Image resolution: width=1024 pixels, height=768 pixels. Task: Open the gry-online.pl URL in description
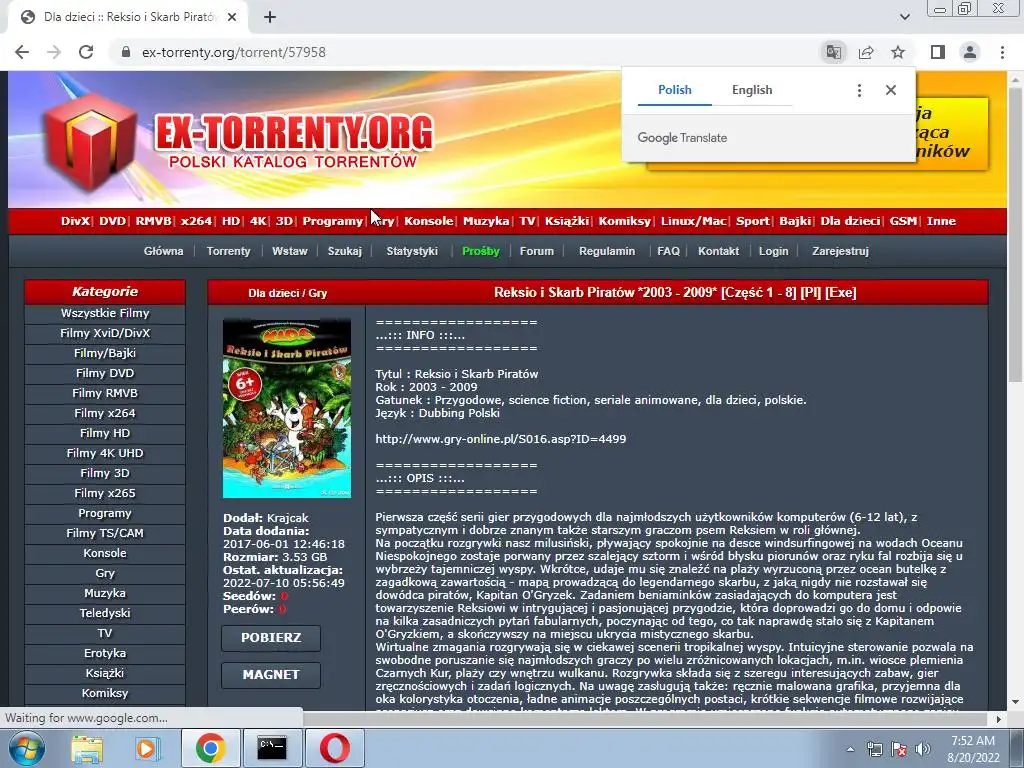coord(500,439)
